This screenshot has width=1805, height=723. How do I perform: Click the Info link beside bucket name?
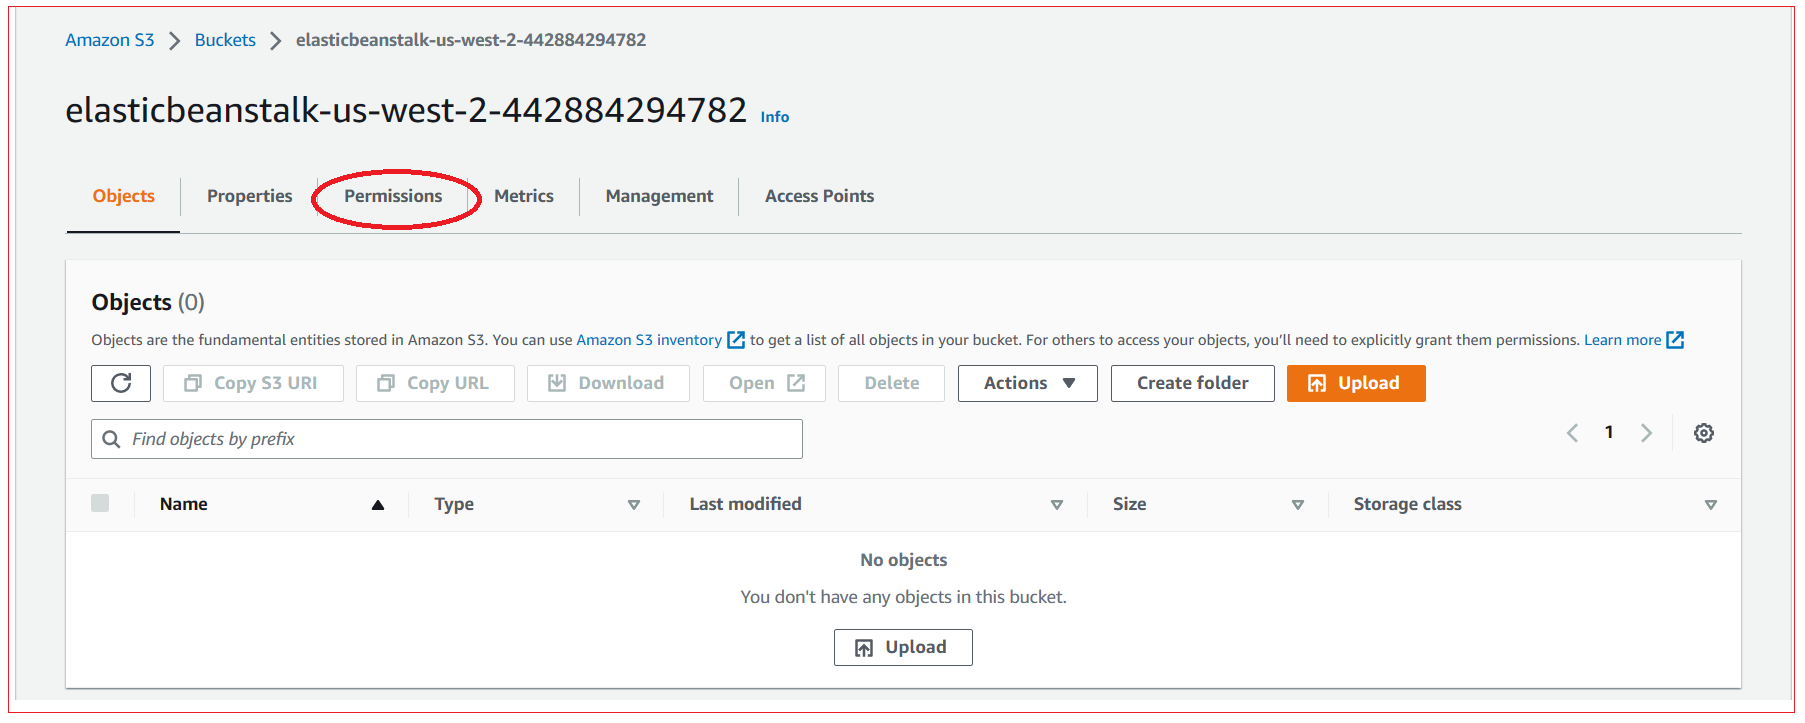tap(775, 117)
